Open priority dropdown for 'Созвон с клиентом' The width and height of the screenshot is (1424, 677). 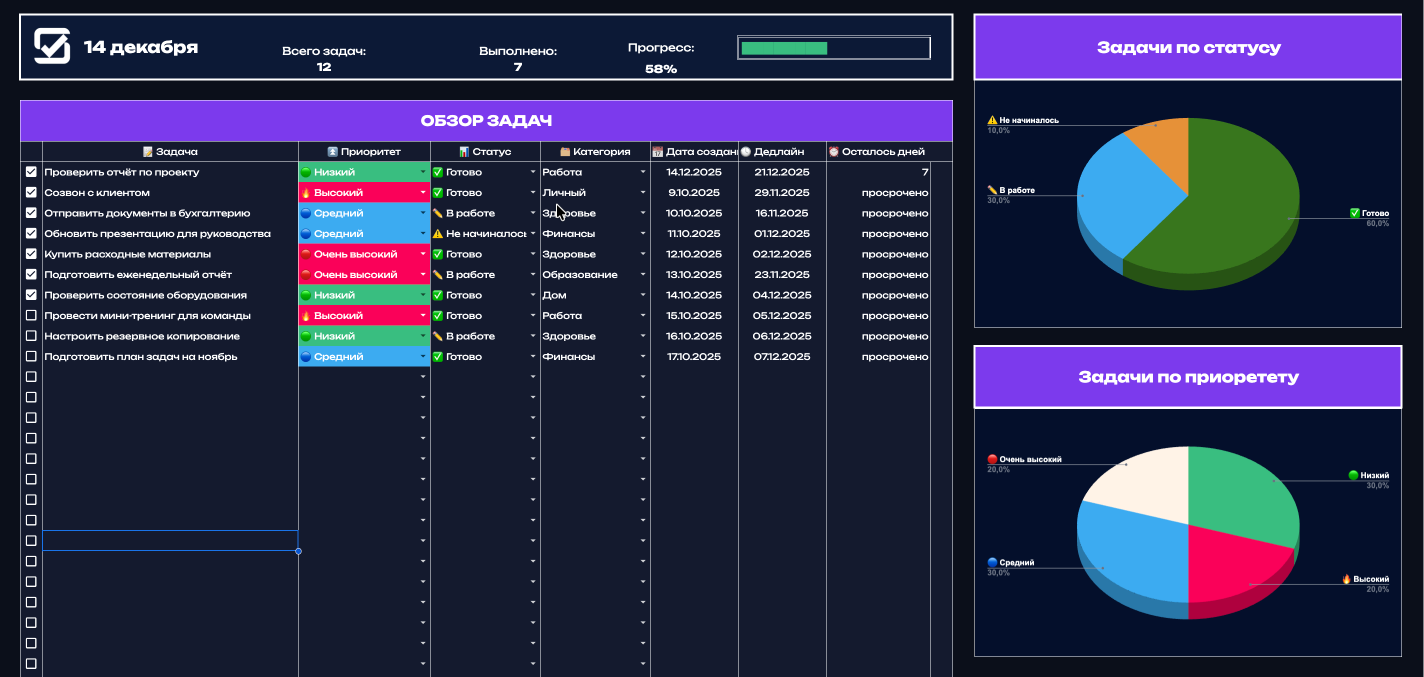click(423, 193)
